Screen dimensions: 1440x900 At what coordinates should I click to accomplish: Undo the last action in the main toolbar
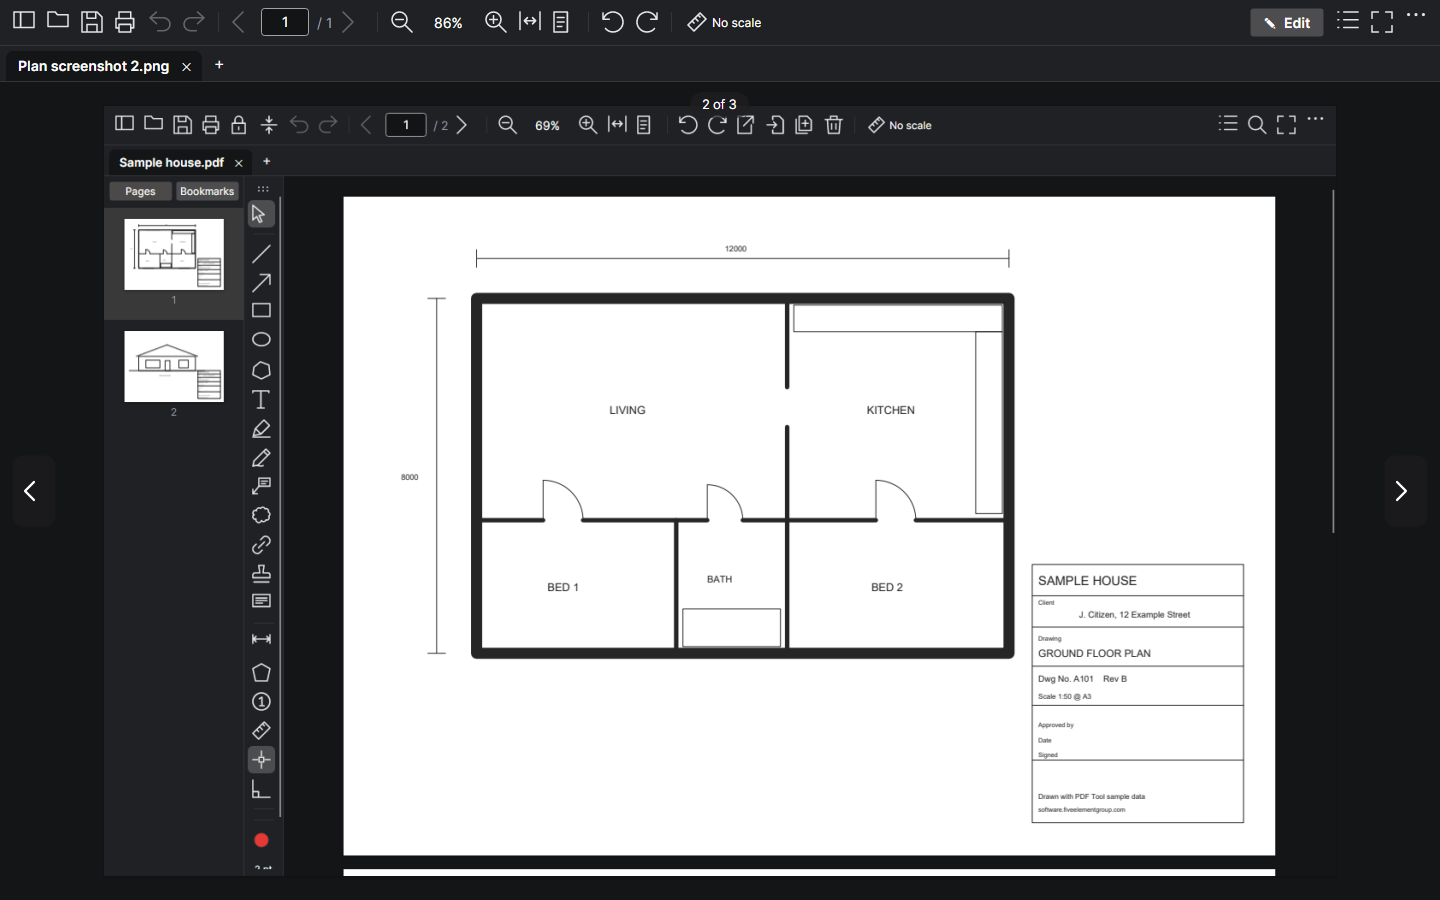pyautogui.click(x=160, y=22)
